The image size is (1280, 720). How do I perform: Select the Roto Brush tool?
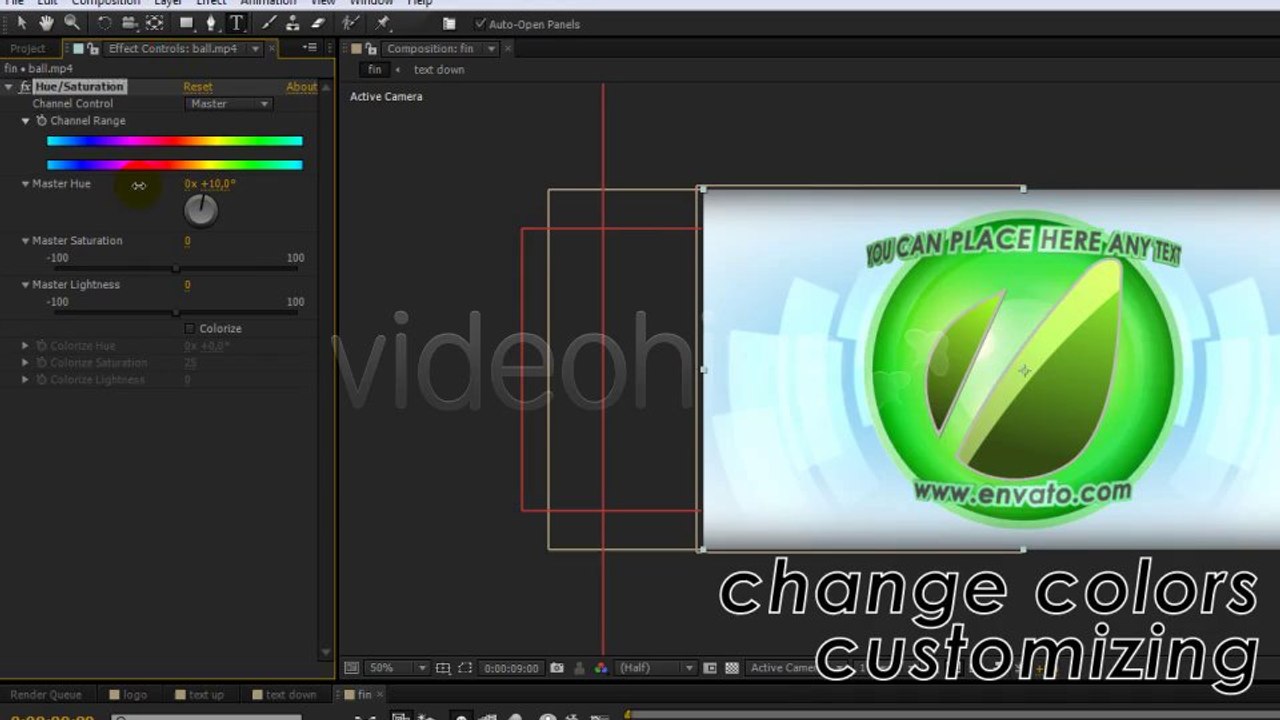pyautogui.click(x=349, y=23)
